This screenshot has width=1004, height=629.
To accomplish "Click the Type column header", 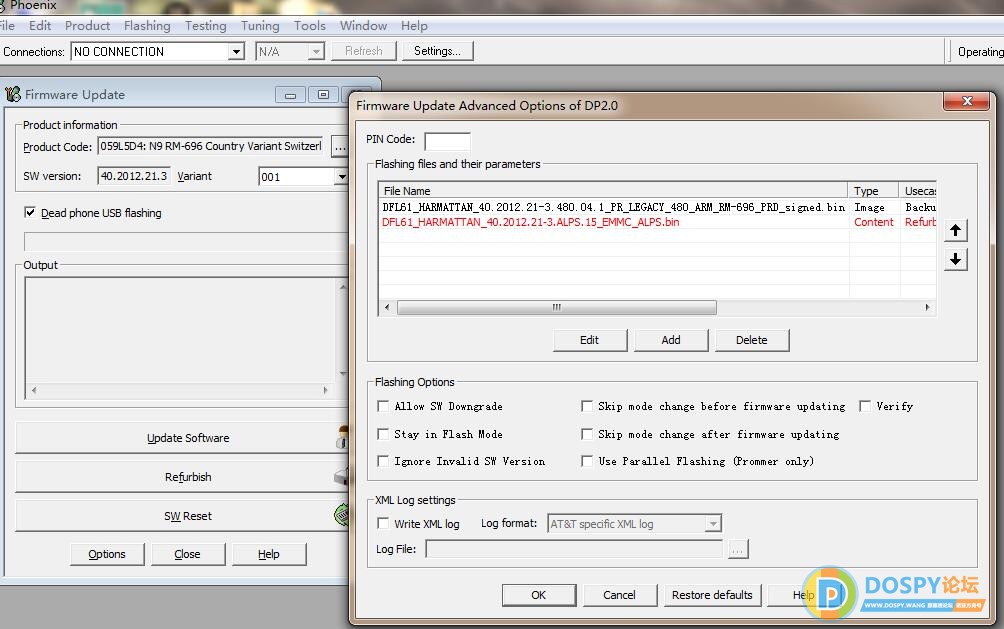I will 873,190.
